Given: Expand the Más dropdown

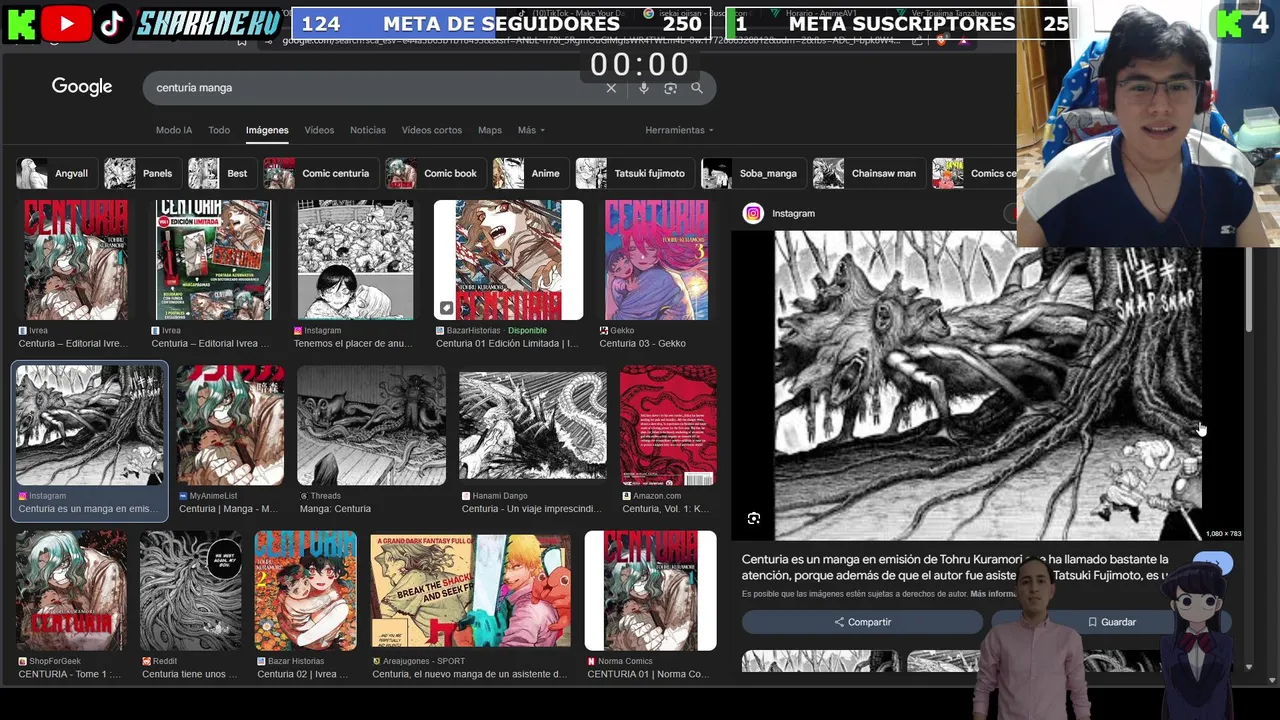Looking at the screenshot, I should point(531,130).
